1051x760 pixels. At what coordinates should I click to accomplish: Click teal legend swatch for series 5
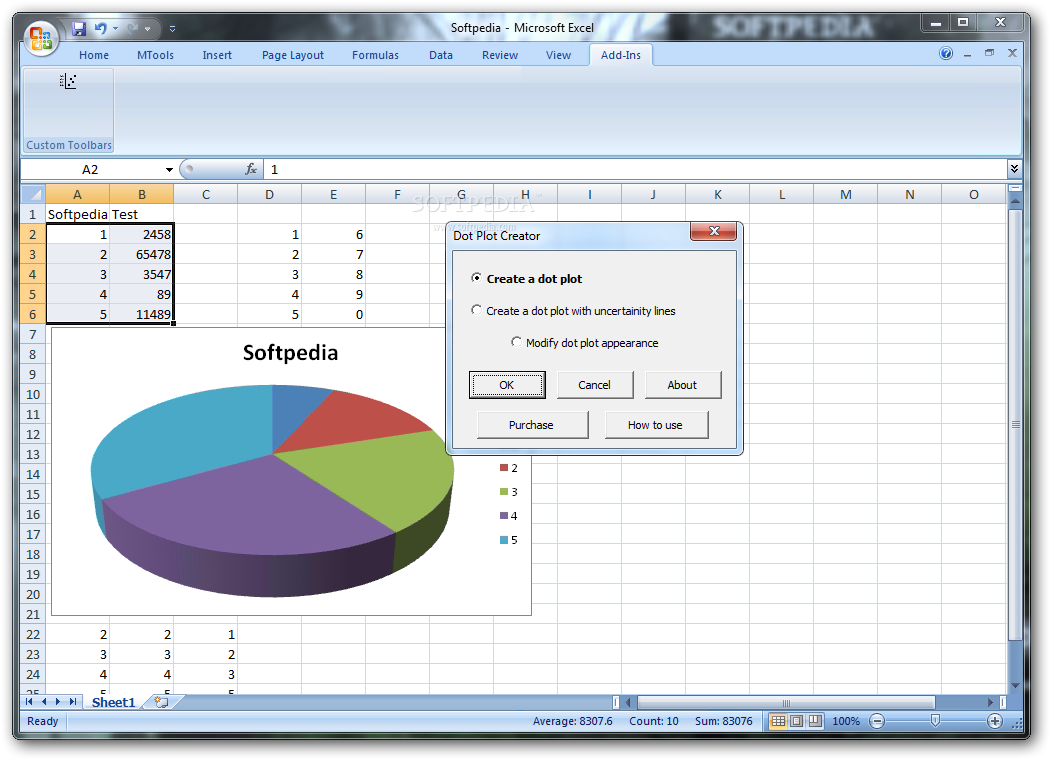point(504,540)
